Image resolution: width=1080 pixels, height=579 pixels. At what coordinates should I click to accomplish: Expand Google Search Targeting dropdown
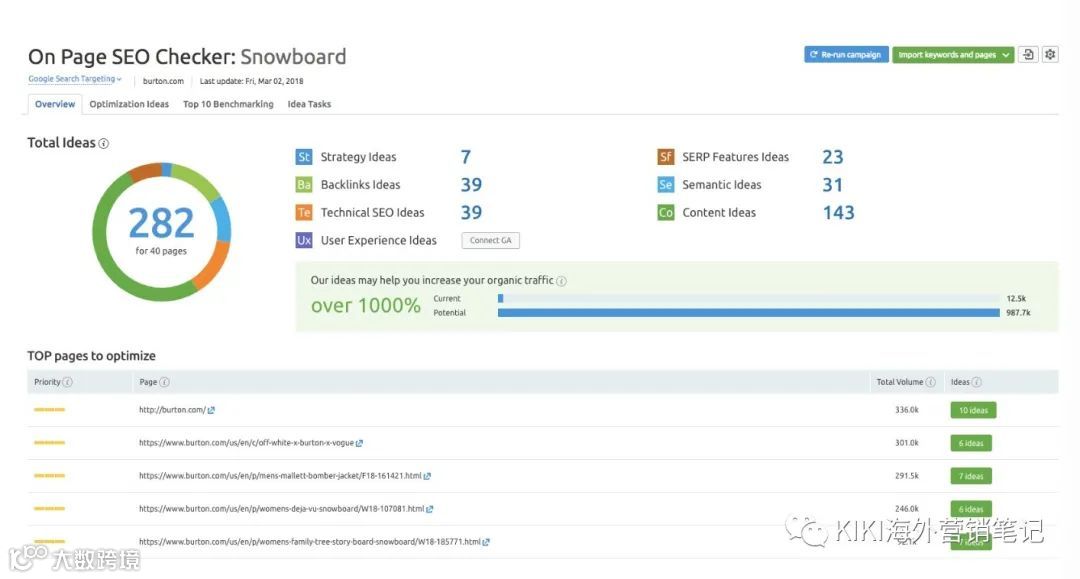(74, 79)
